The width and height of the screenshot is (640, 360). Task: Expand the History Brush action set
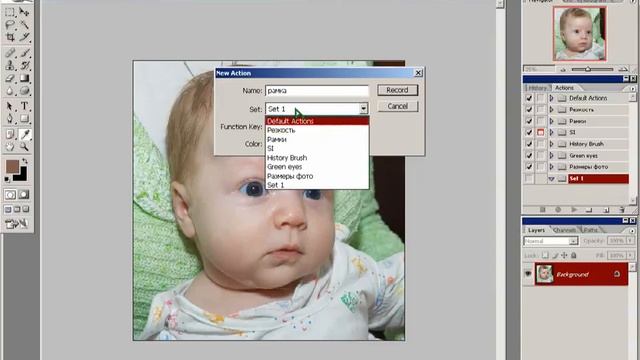(x=551, y=144)
